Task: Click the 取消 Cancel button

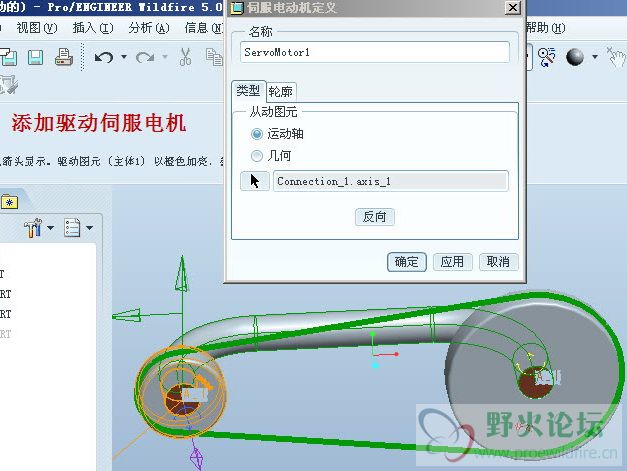Action: pos(499,262)
